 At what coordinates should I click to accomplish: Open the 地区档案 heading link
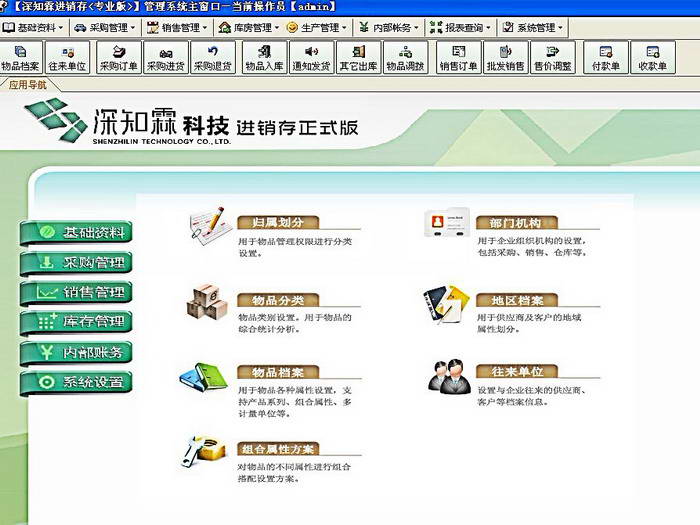(517, 300)
